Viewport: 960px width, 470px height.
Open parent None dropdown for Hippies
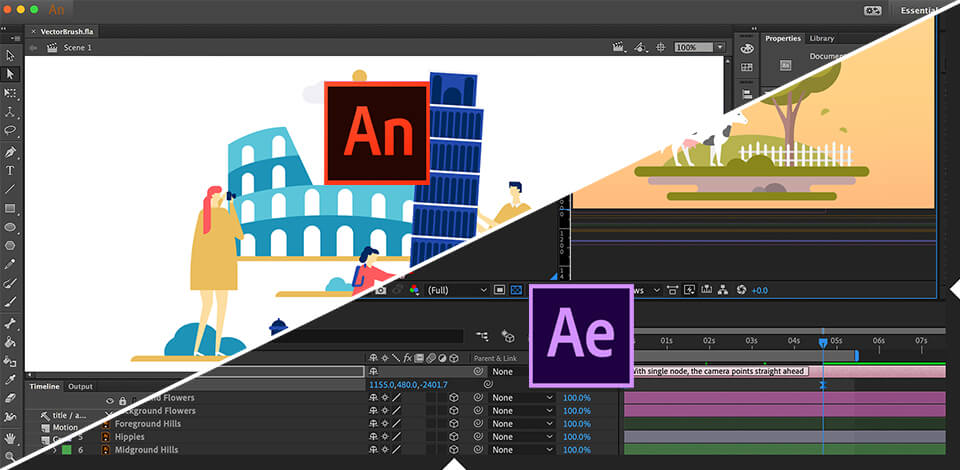[x=522, y=437]
